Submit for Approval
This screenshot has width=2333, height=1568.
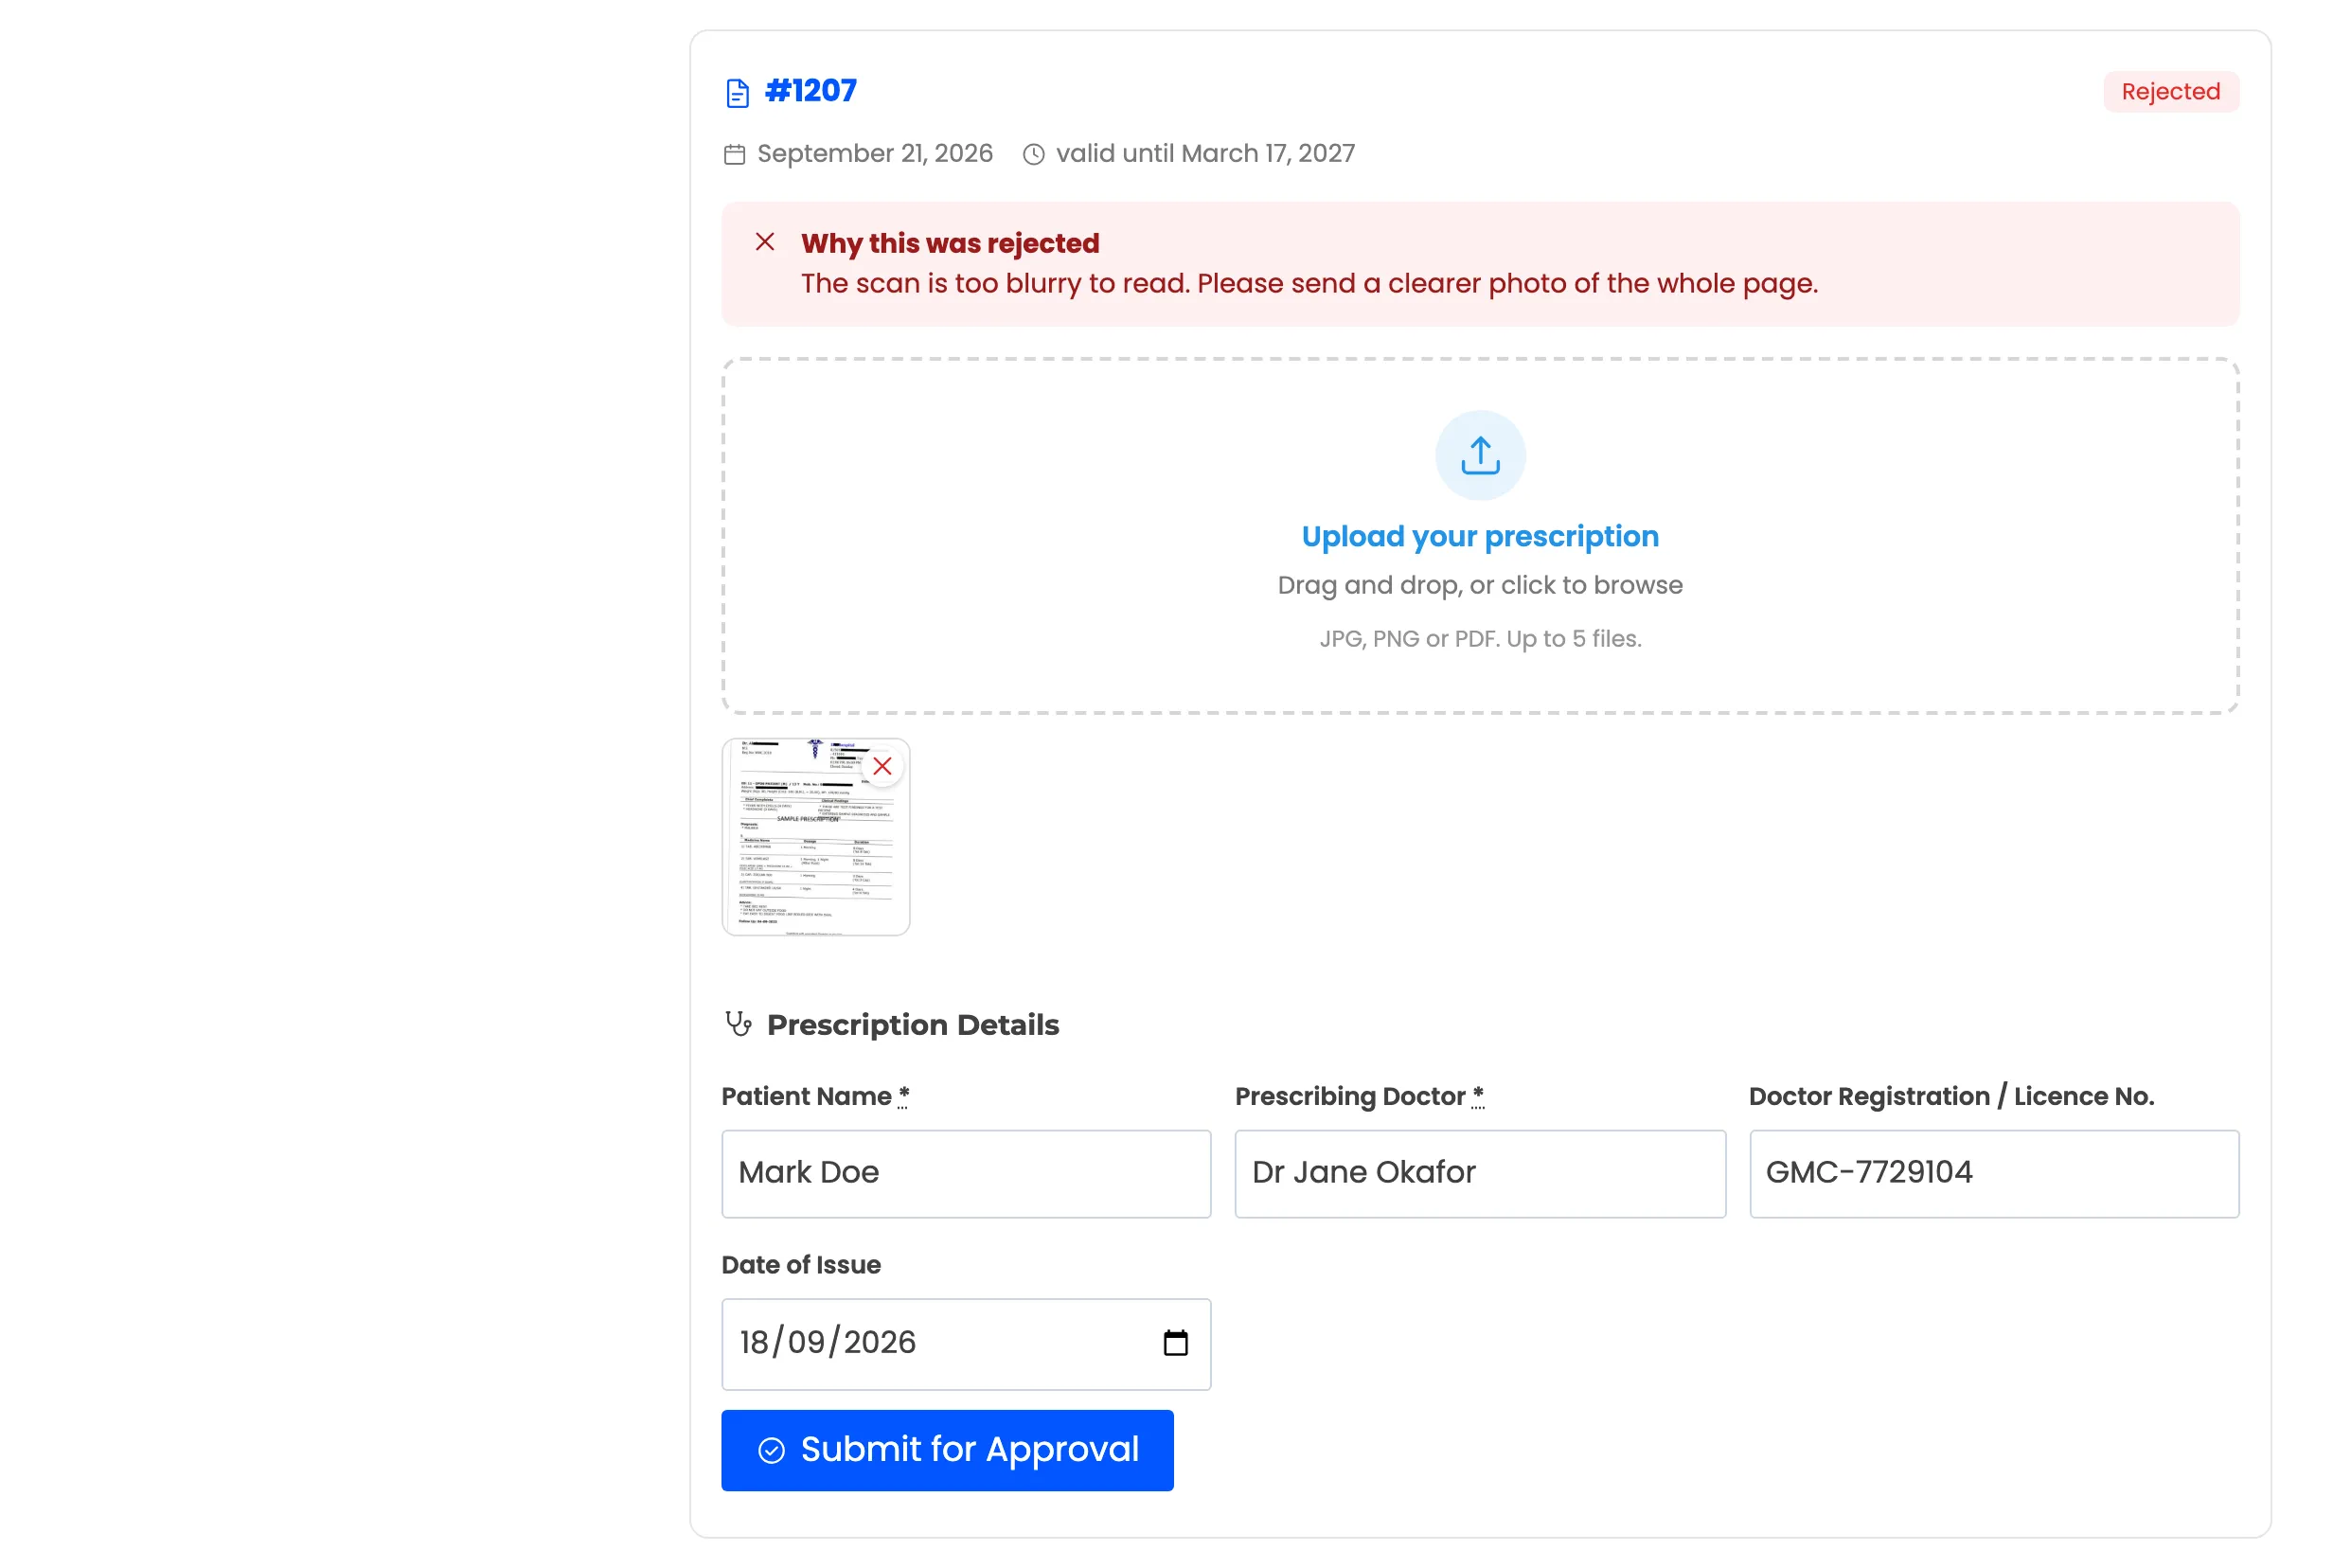947,1450
